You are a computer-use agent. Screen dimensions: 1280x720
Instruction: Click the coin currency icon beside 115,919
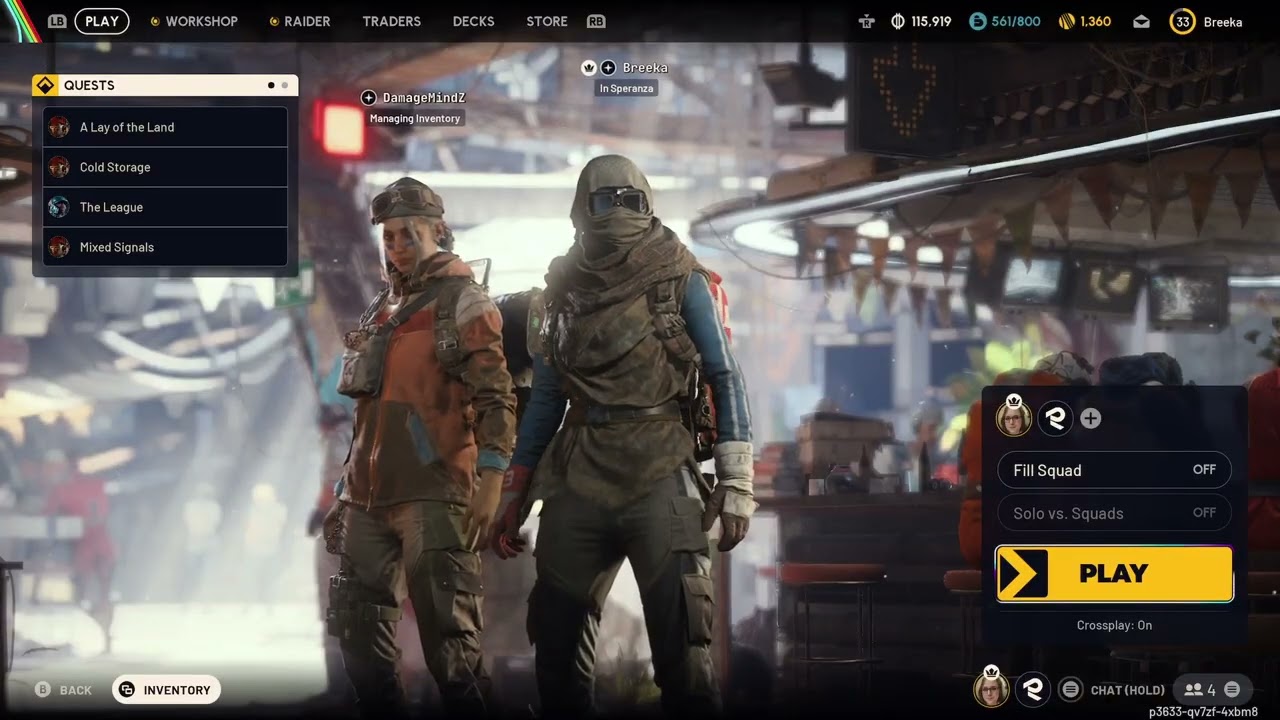pyautogui.click(x=898, y=21)
